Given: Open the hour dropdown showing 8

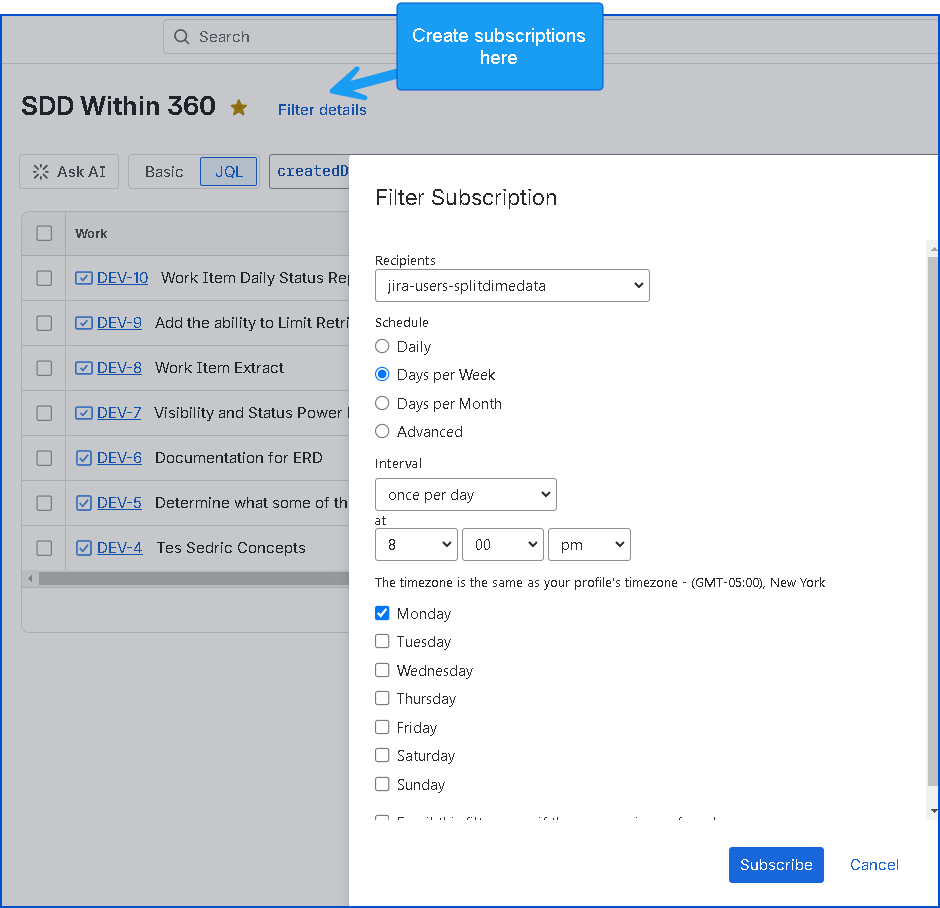Looking at the screenshot, I should pyautogui.click(x=416, y=544).
